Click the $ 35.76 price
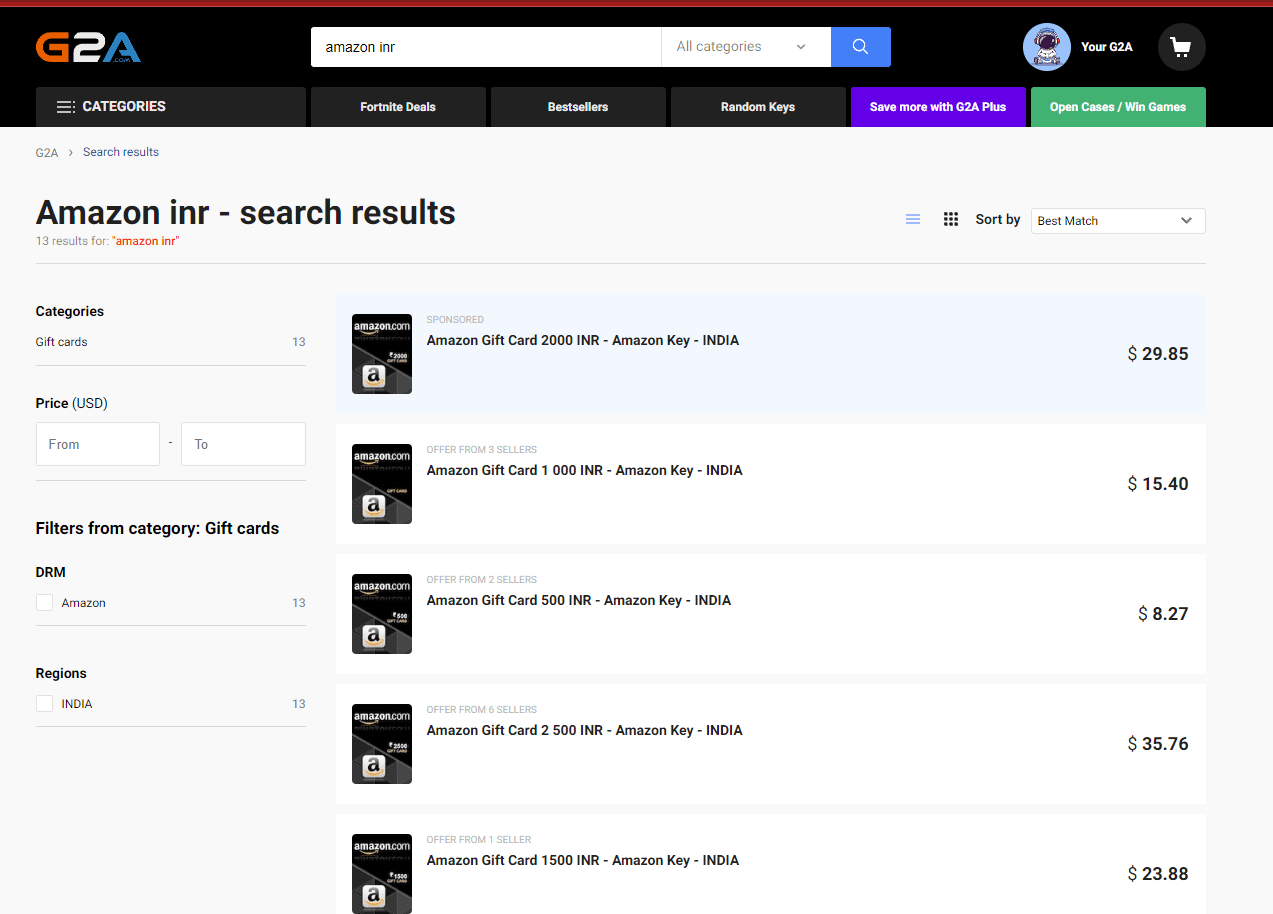The height and width of the screenshot is (914, 1273). [1158, 744]
